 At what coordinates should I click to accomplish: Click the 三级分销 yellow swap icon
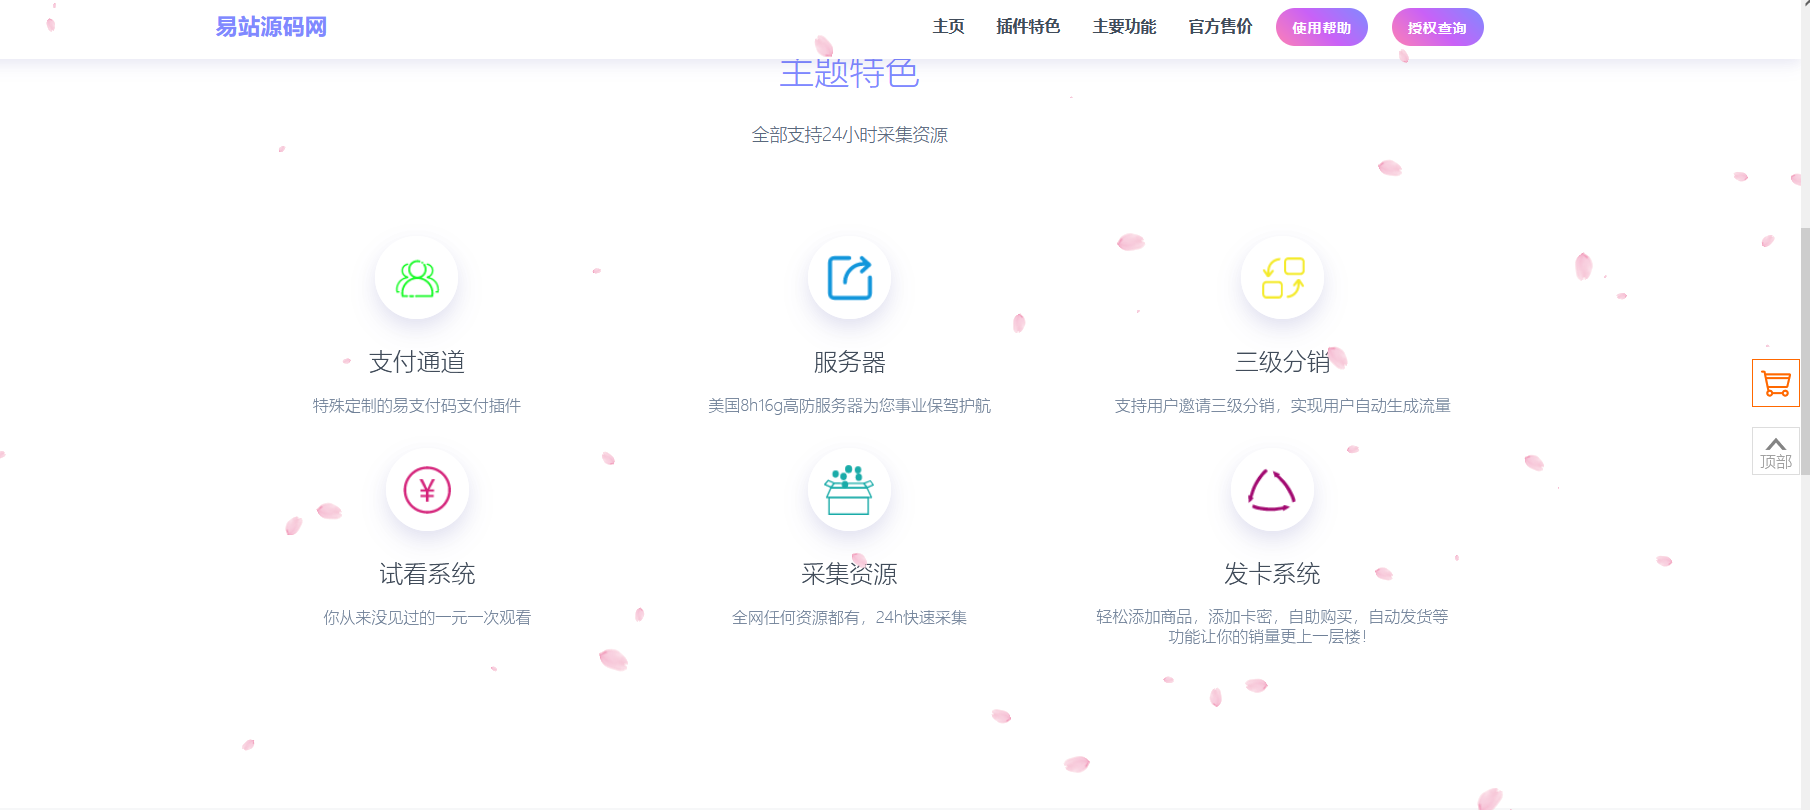pos(1283,278)
